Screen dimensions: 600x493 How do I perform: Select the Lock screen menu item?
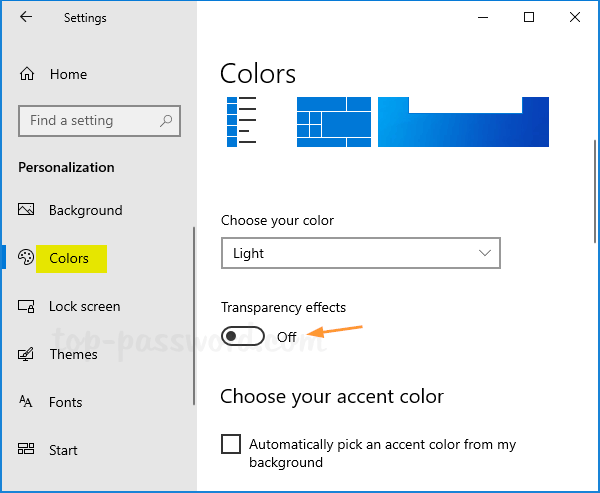click(85, 306)
